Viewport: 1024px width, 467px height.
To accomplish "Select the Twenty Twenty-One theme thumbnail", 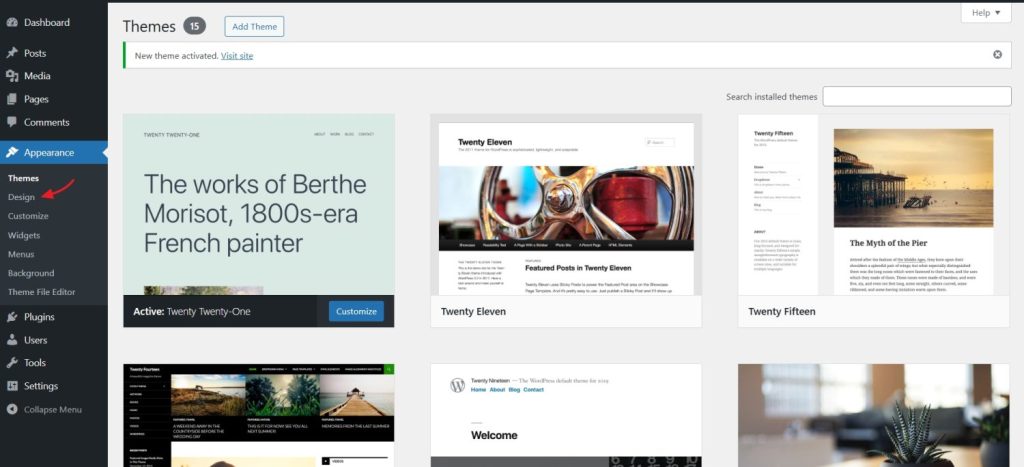I will [259, 204].
